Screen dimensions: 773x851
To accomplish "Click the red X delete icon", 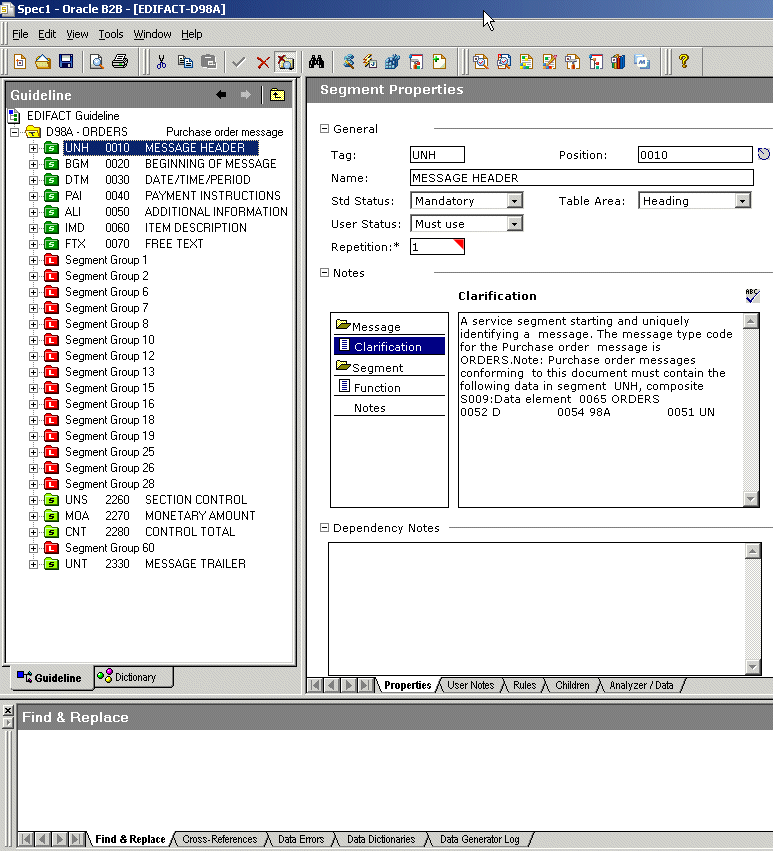I will pyautogui.click(x=263, y=63).
